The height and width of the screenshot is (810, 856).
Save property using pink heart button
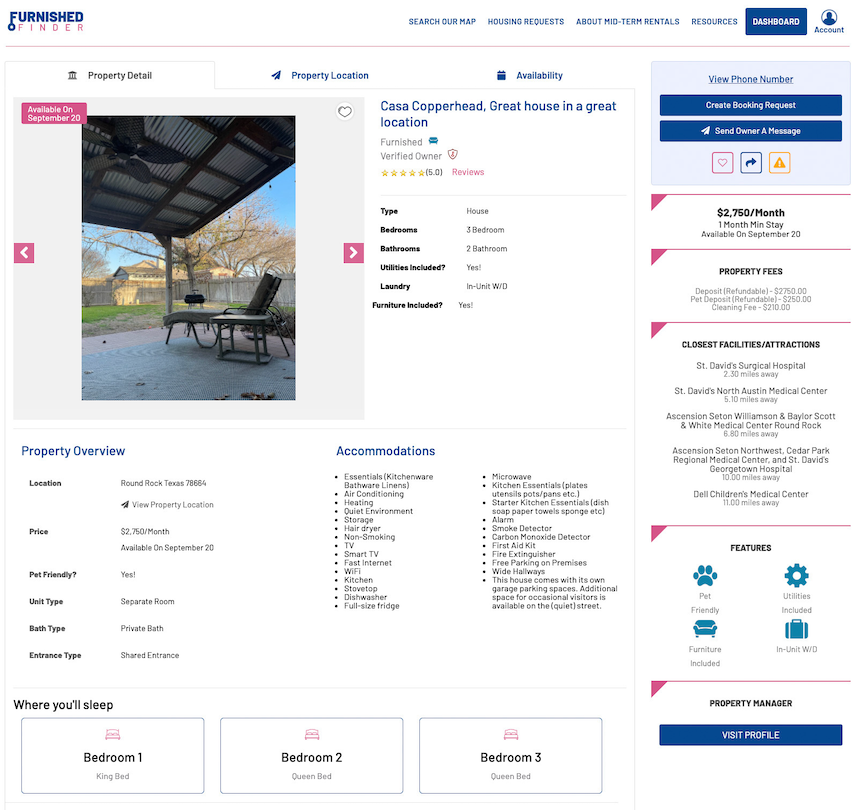(x=722, y=163)
